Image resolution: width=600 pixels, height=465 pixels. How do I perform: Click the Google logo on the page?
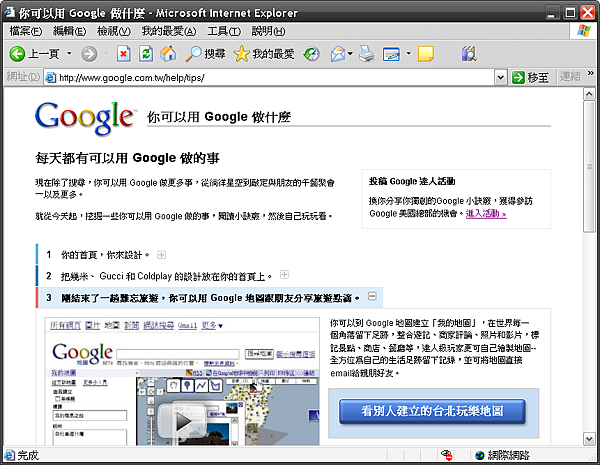coord(84,117)
